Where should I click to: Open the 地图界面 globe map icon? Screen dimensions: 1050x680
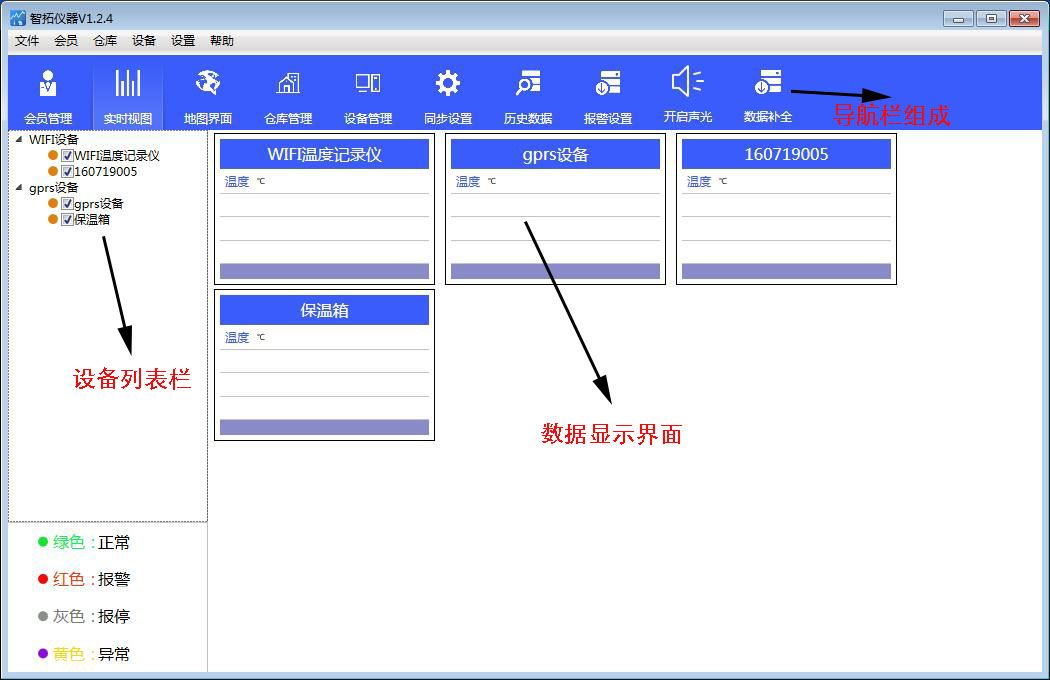click(208, 84)
